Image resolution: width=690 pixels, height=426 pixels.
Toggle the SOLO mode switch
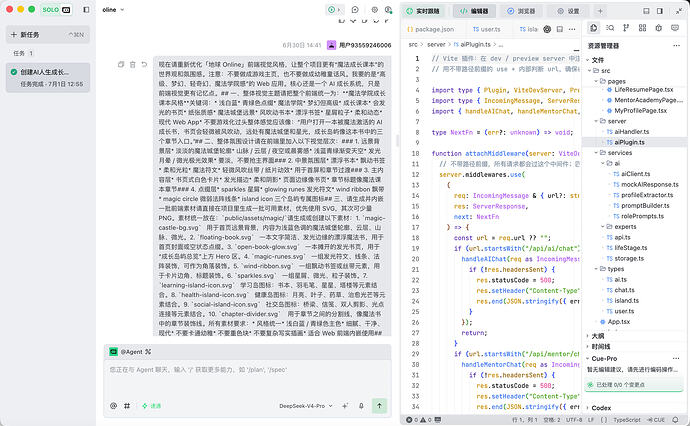[x=56, y=9]
